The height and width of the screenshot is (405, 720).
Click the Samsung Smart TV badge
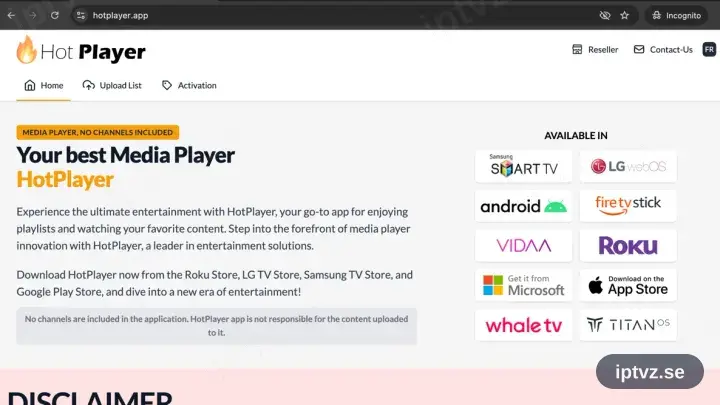(x=523, y=166)
